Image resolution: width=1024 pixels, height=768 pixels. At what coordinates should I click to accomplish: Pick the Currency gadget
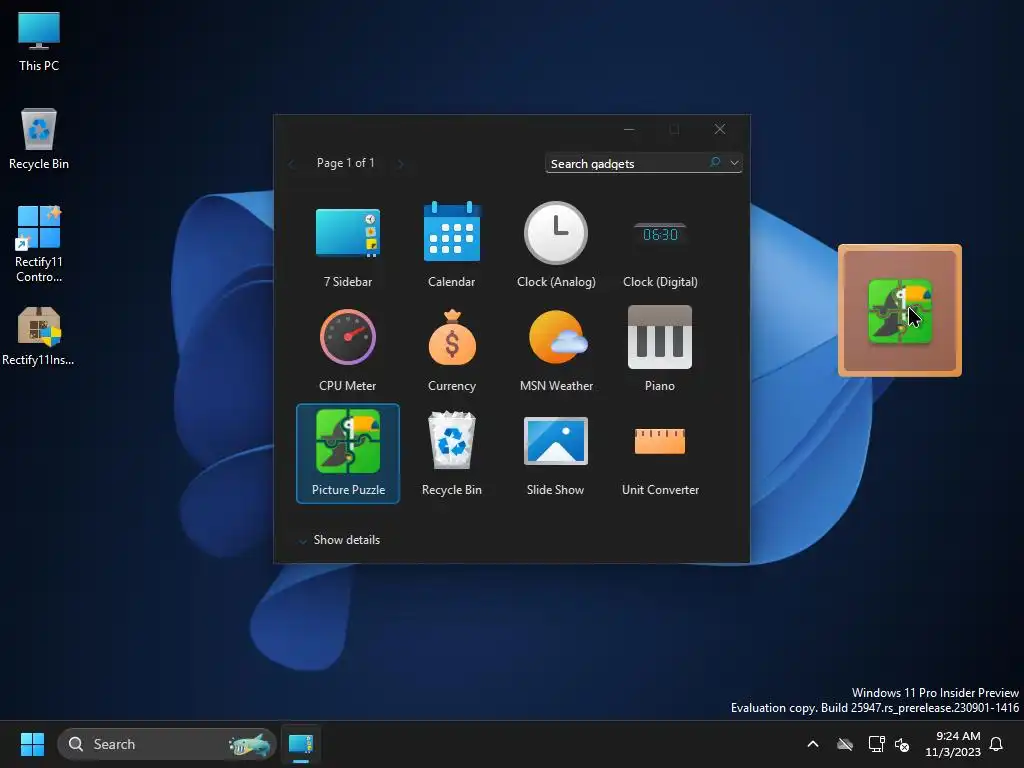pos(451,349)
